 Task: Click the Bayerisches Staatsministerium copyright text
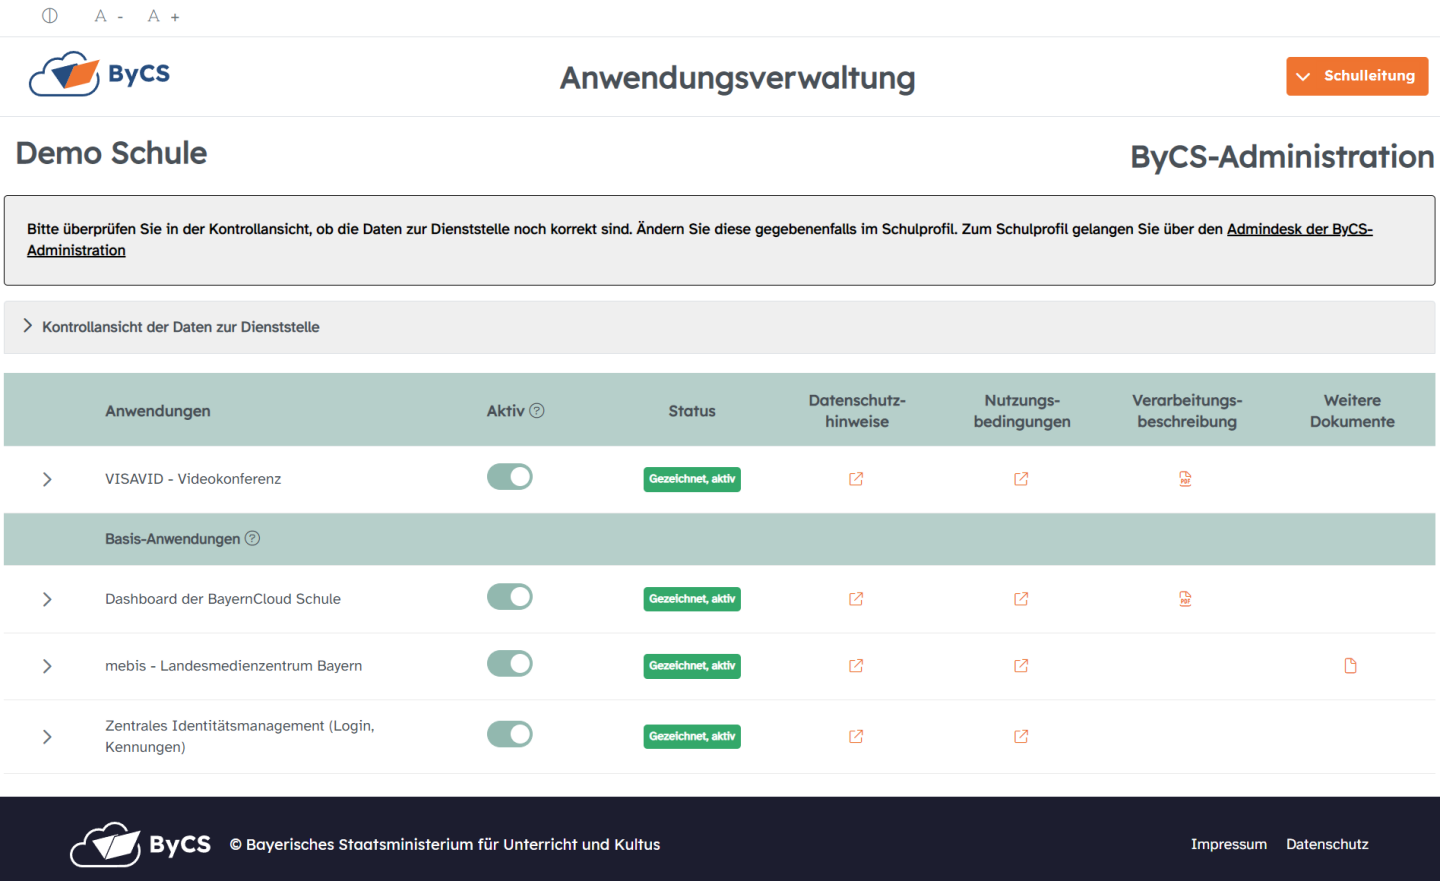[445, 845]
